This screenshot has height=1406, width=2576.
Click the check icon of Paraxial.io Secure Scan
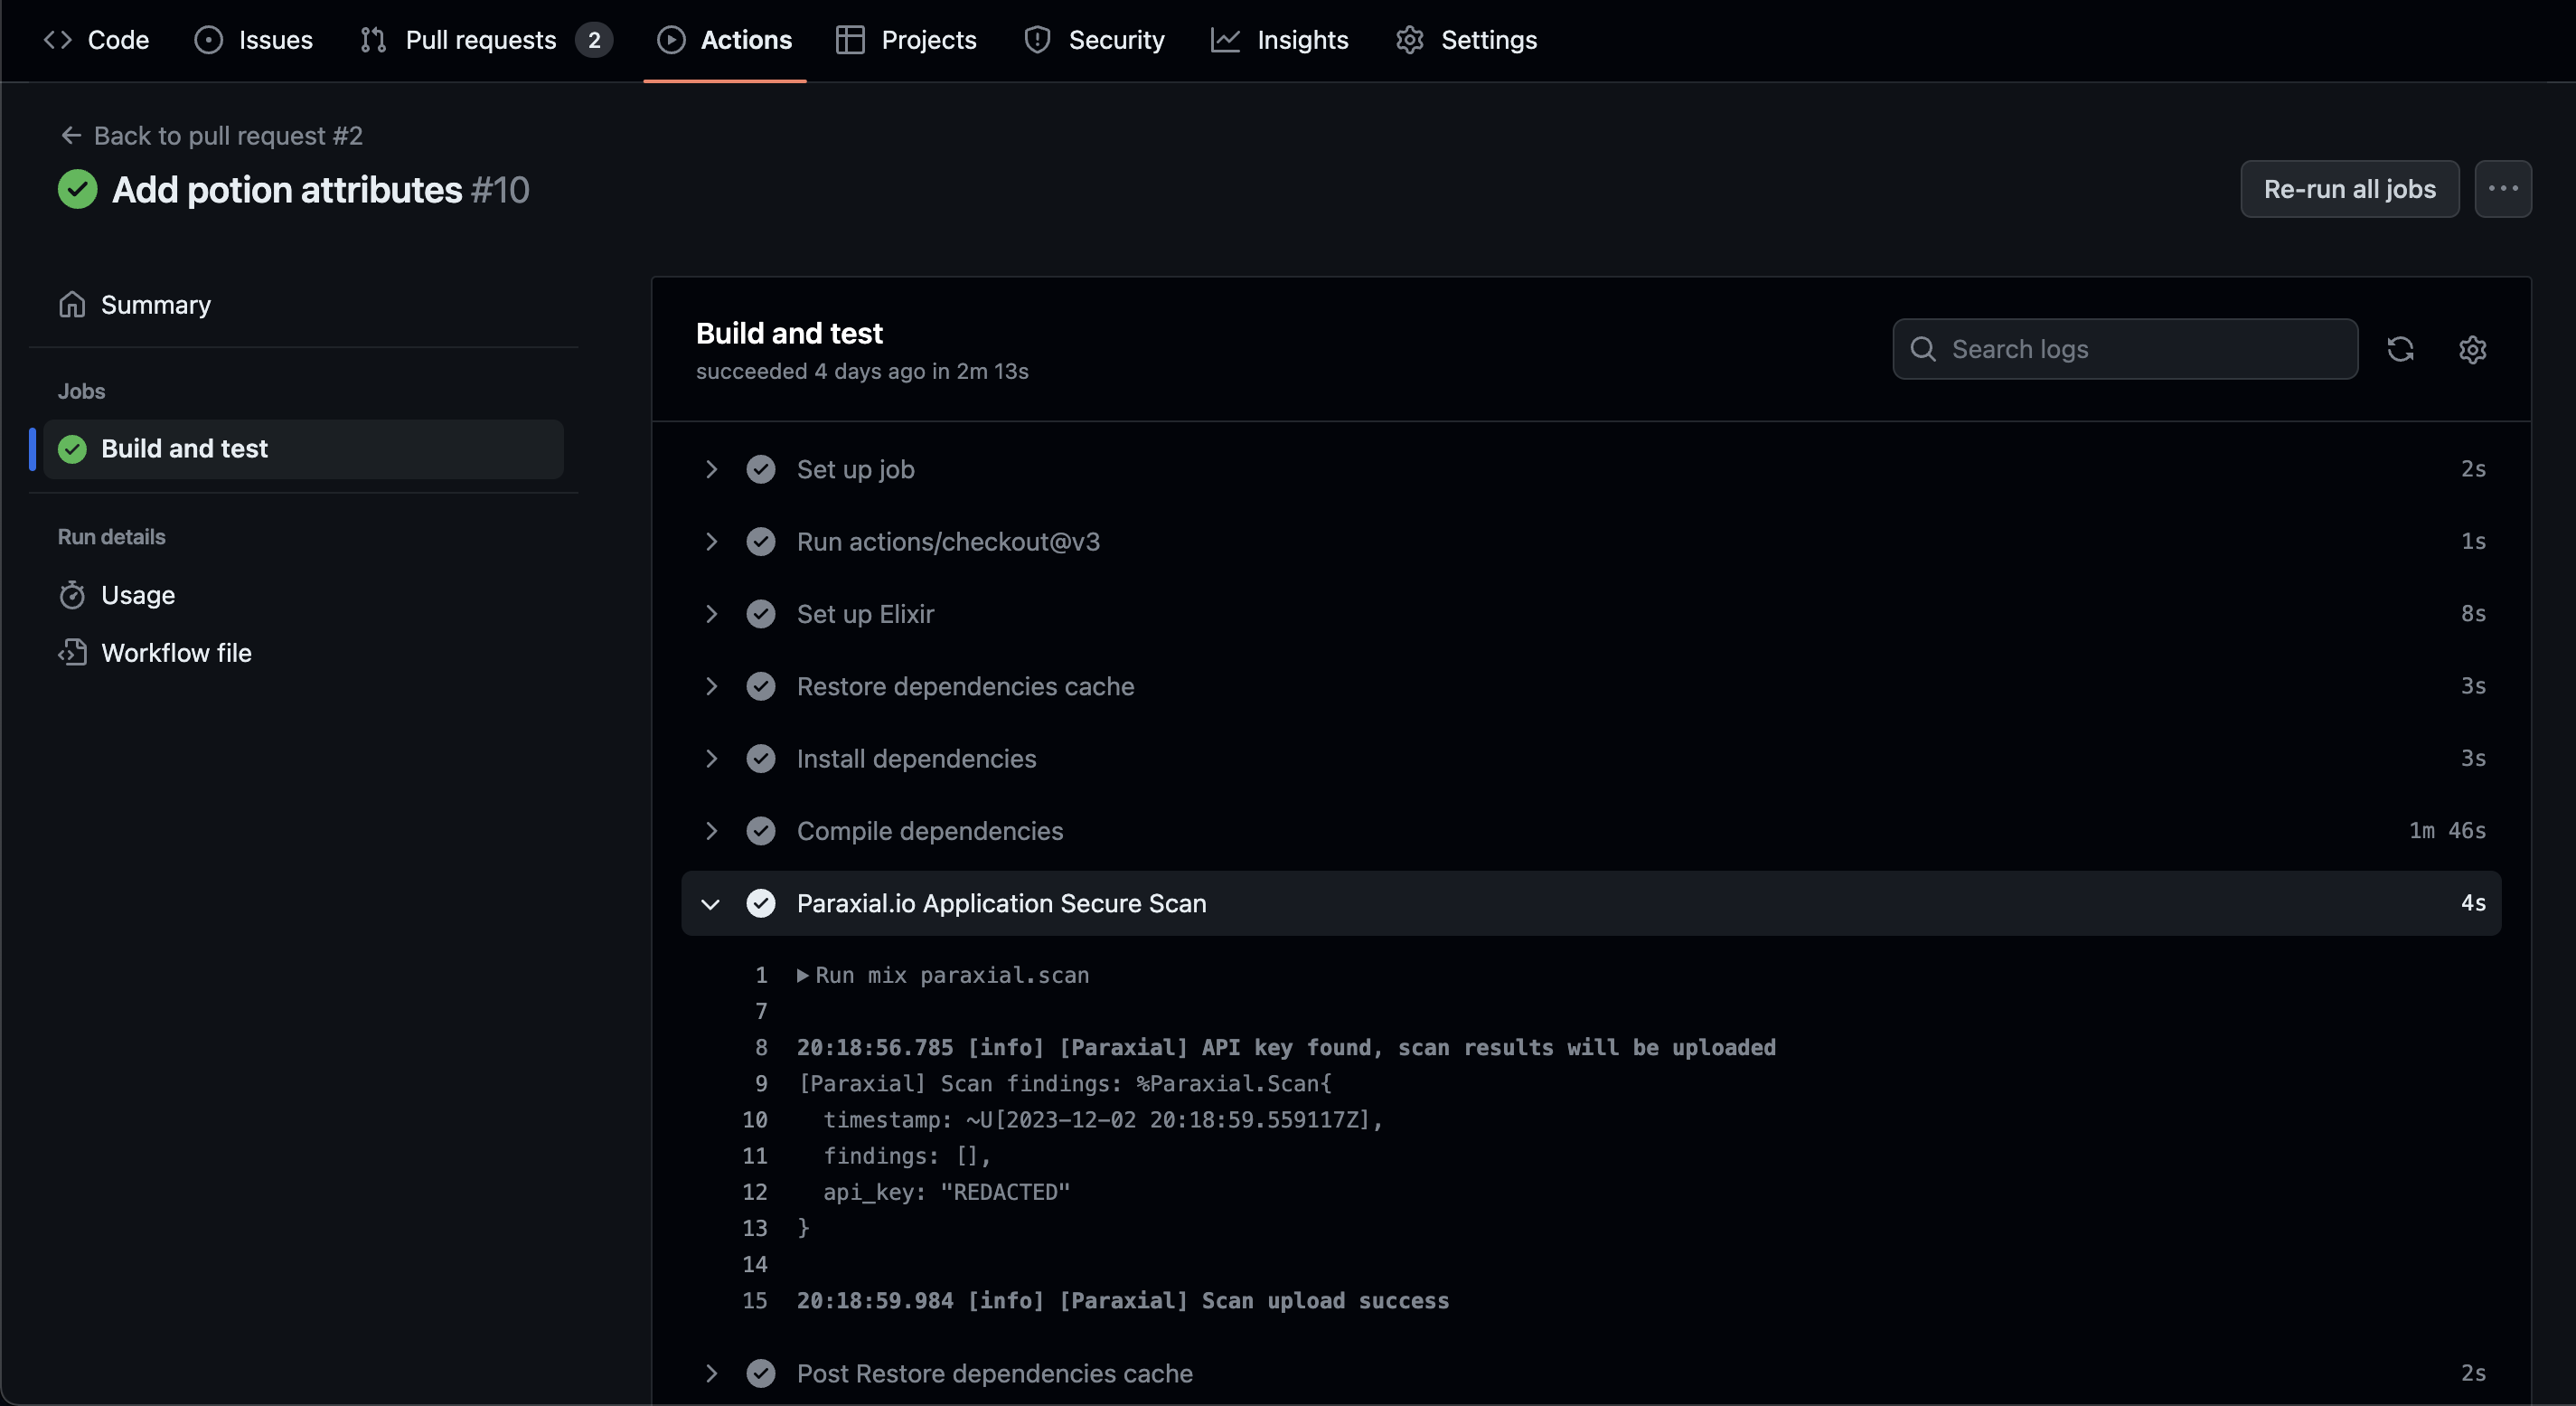click(761, 903)
